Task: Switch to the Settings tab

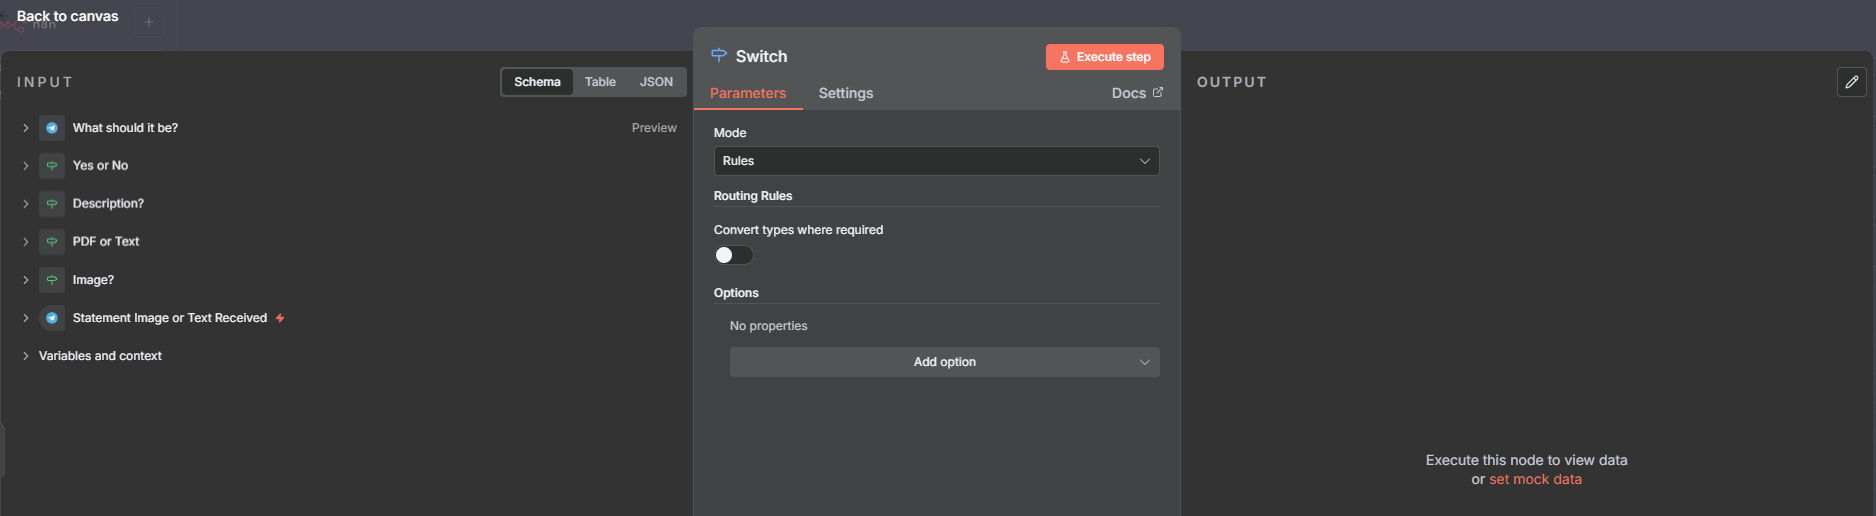Action: pos(845,93)
